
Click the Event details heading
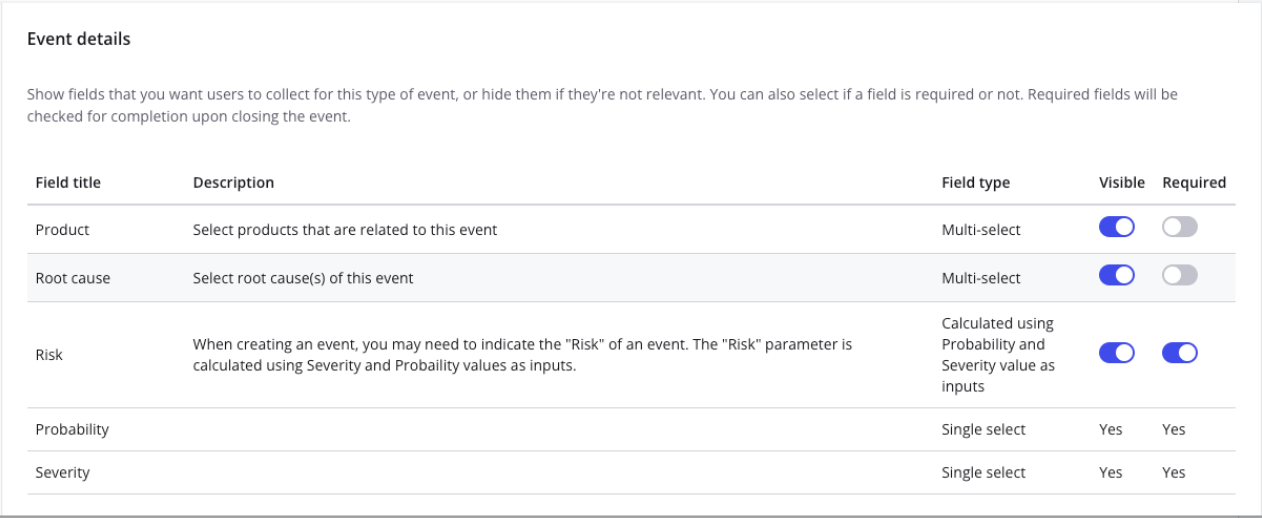click(79, 40)
